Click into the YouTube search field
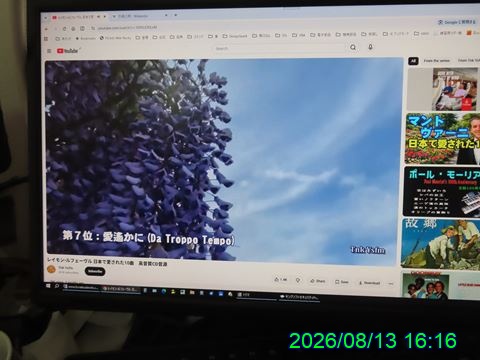Image resolution: width=480 pixels, height=360 pixels. click(x=278, y=48)
